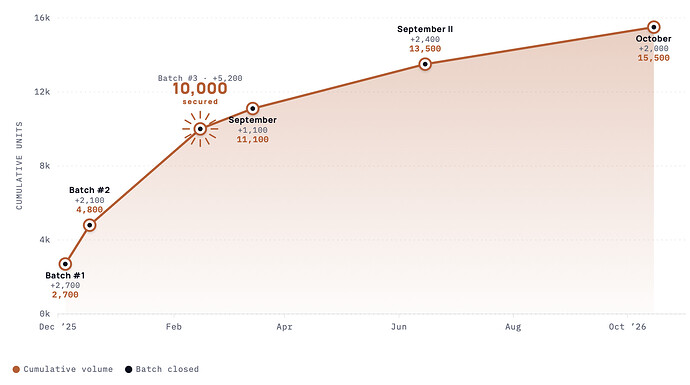This screenshot has width=690, height=385.
Task: Click the Oct '26 x-axis tick label
Action: point(627,326)
